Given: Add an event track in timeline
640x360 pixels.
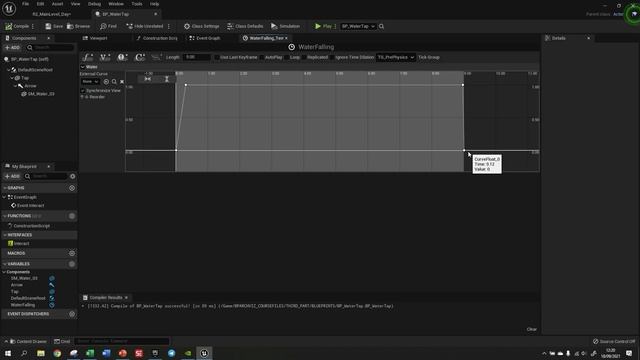Looking at the screenshot, I should (122, 57).
